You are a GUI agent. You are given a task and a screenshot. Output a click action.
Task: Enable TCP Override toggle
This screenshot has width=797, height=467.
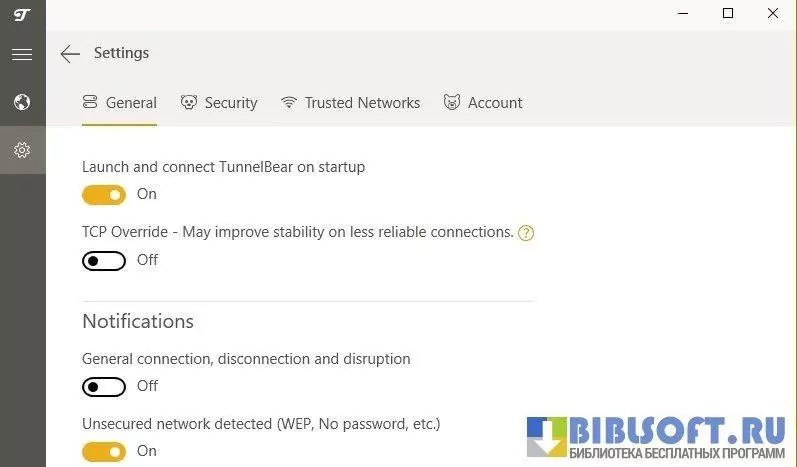pos(104,261)
